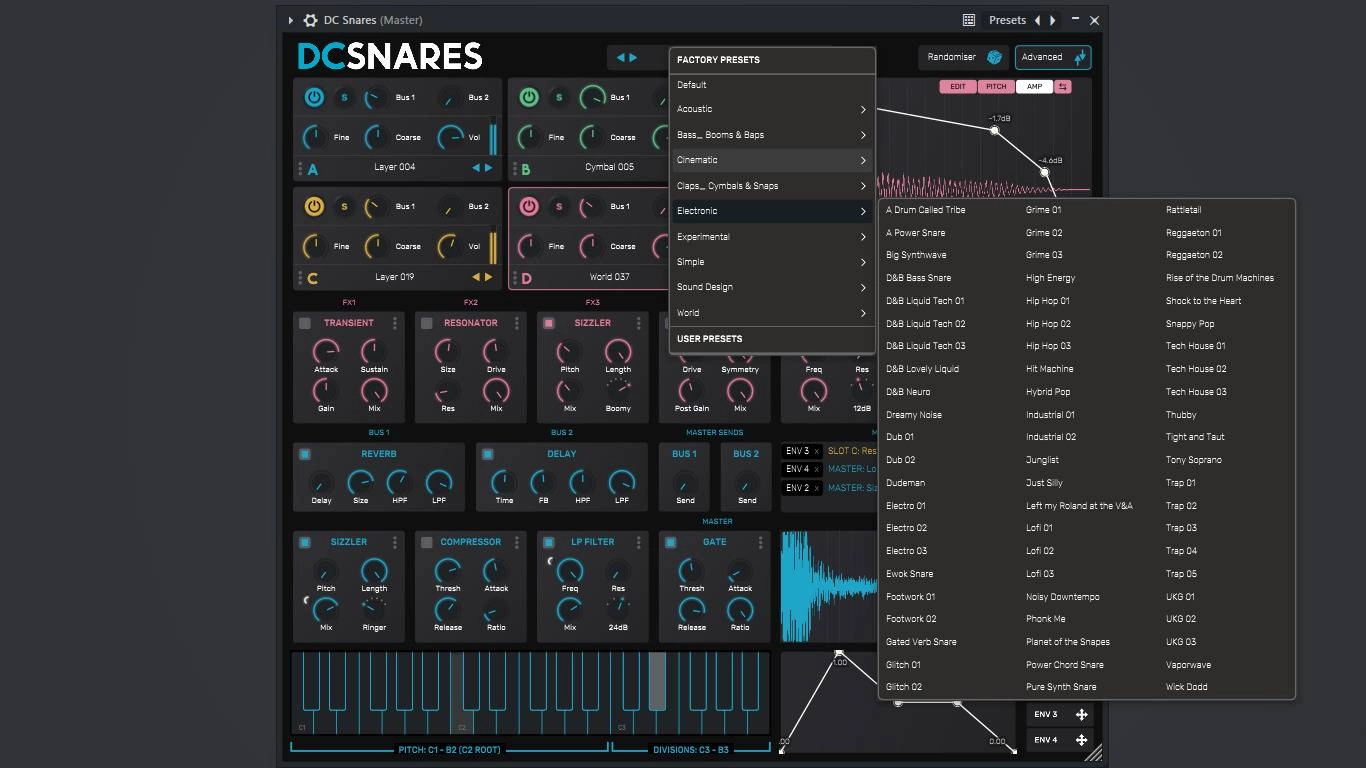Viewport: 1366px width, 768px height.
Task: Load previous sample for Layer 004
Action: [x=476, y=168]
